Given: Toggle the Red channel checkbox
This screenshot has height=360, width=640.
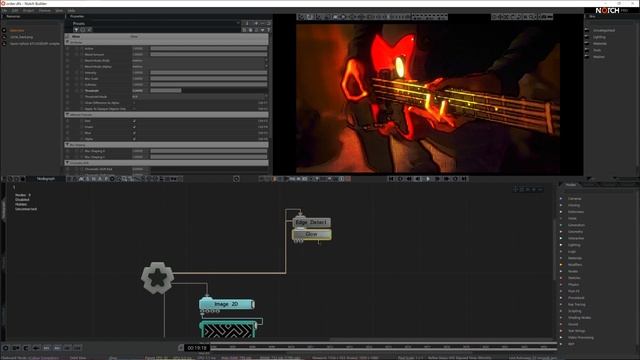Looking at the screenshot, I should click(x=134, y=121).
